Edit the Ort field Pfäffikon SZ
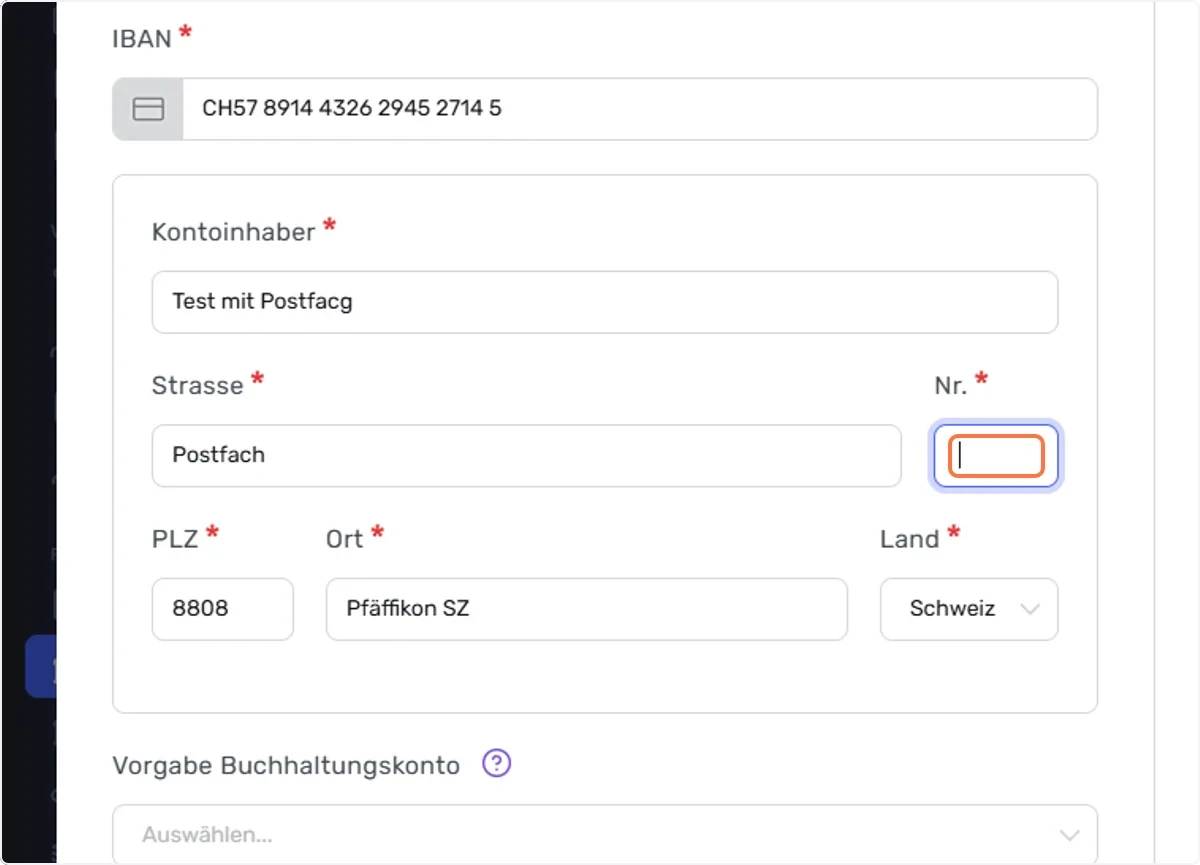This screenshot has height=865, width=1200. (587, 609)
